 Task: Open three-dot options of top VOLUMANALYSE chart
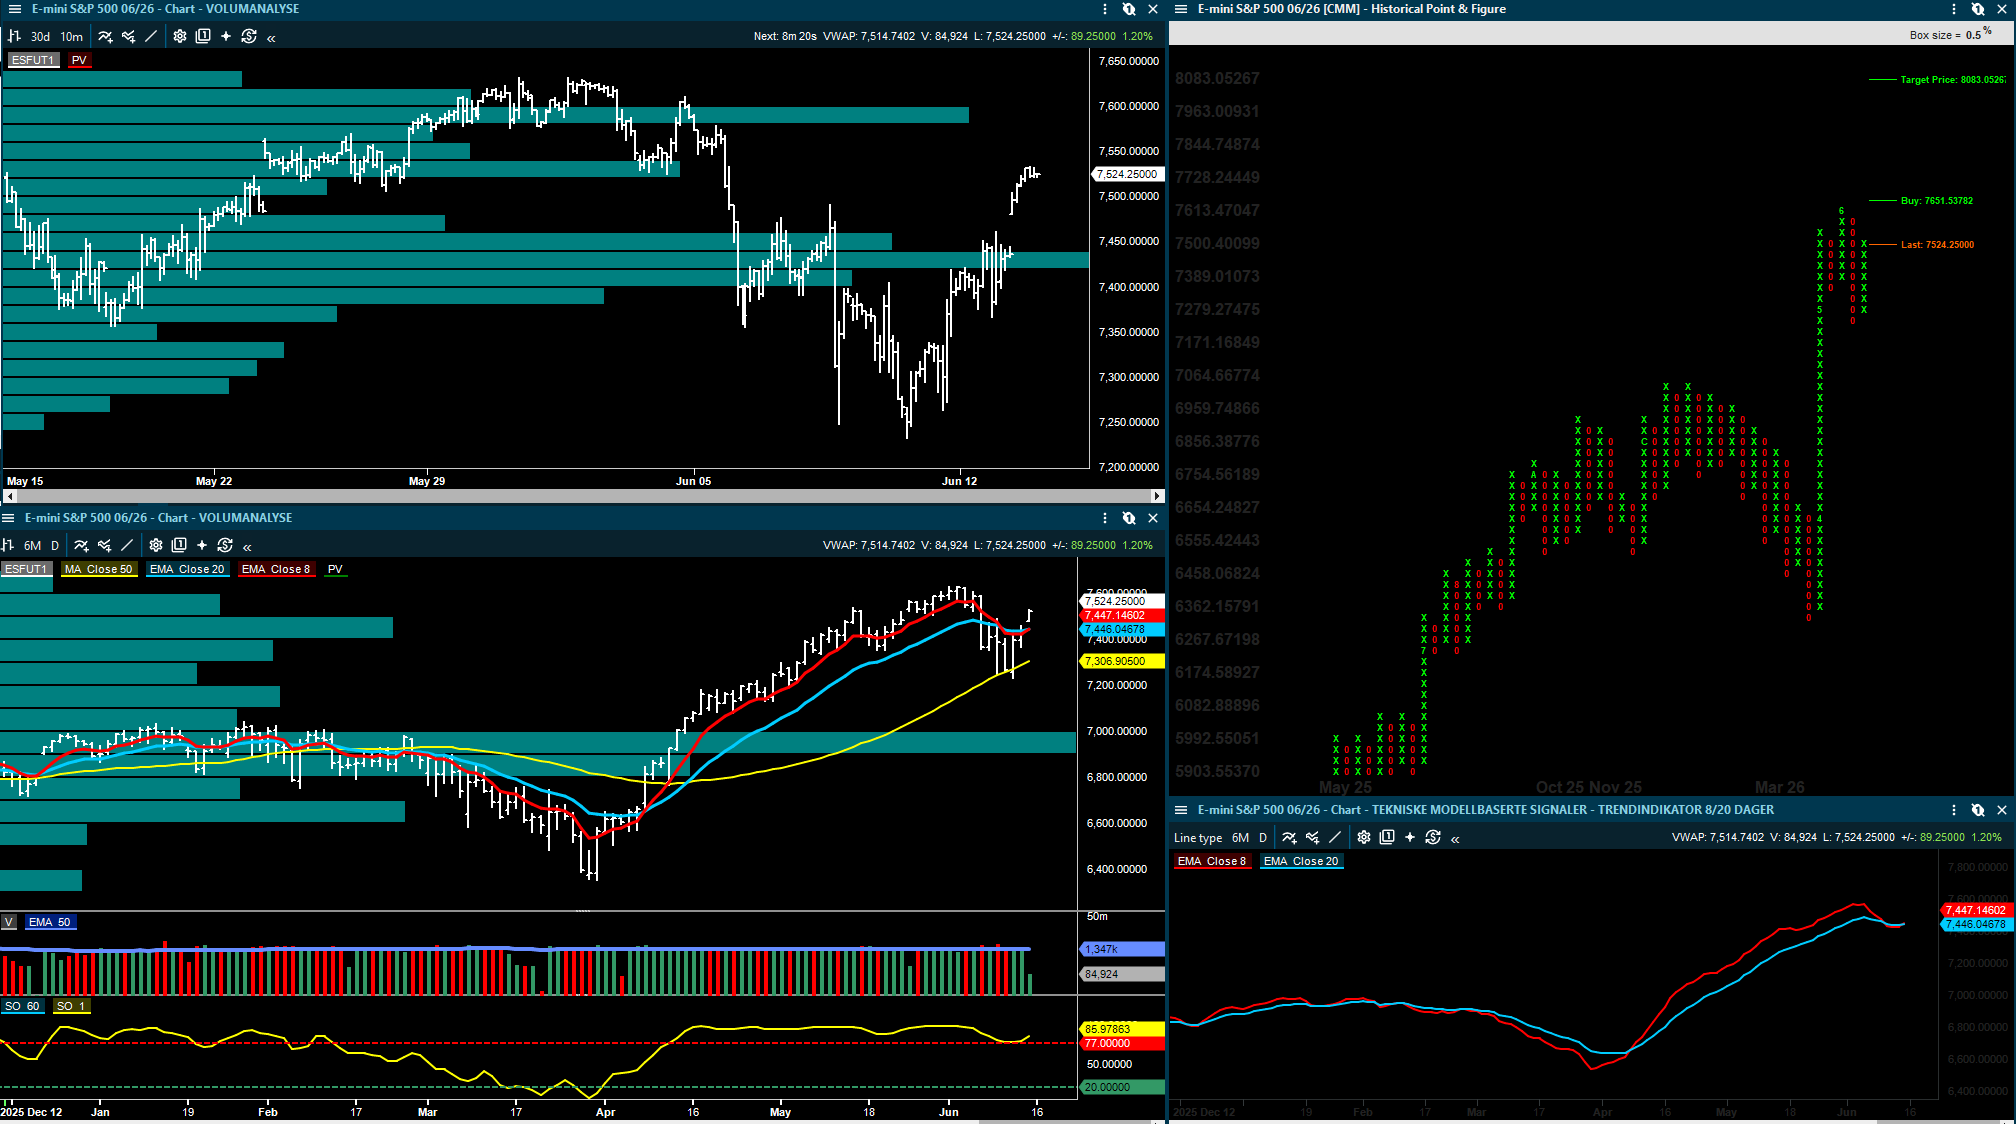[1105, 9]
